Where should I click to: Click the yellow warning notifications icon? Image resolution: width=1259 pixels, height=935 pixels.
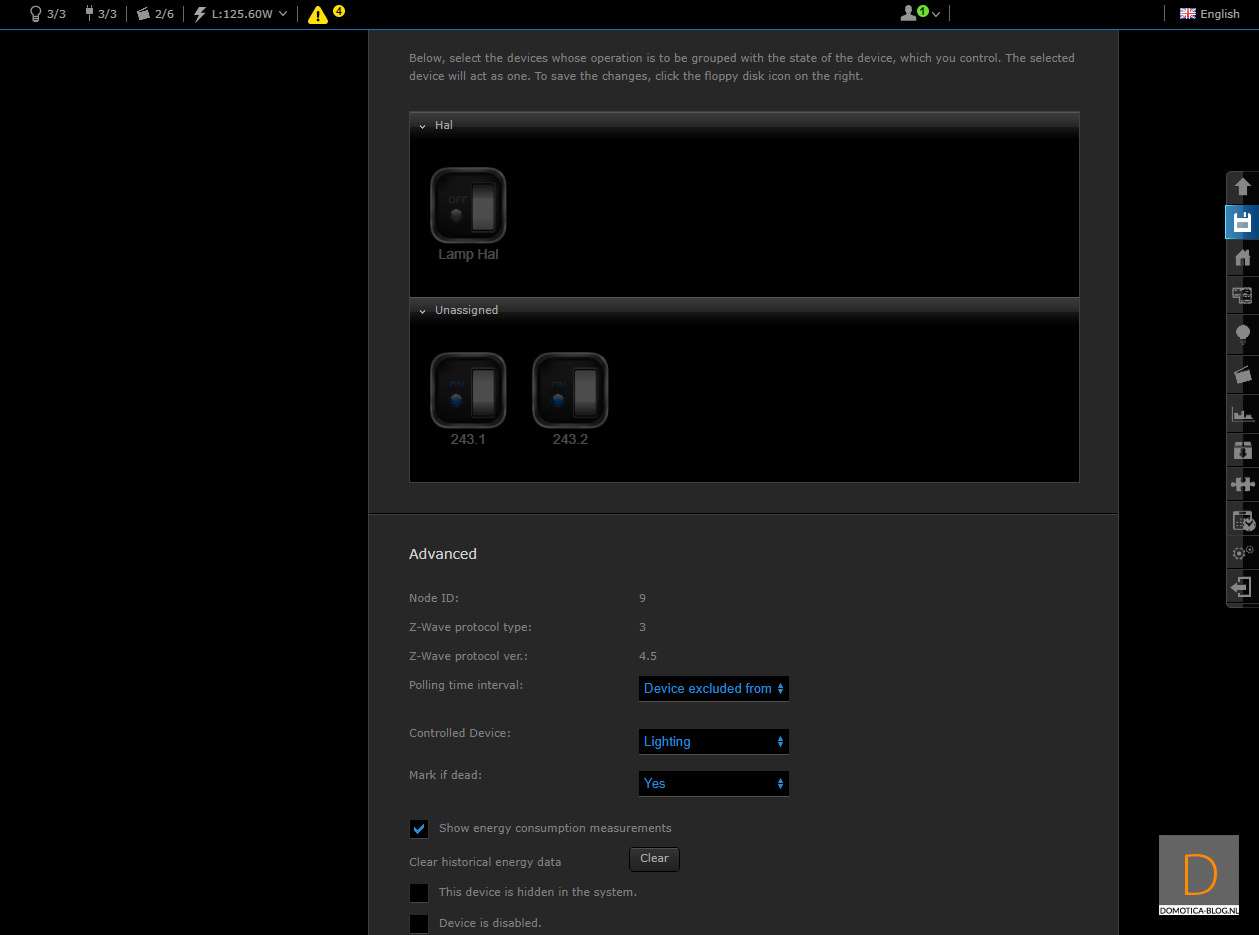pos(318,14)
